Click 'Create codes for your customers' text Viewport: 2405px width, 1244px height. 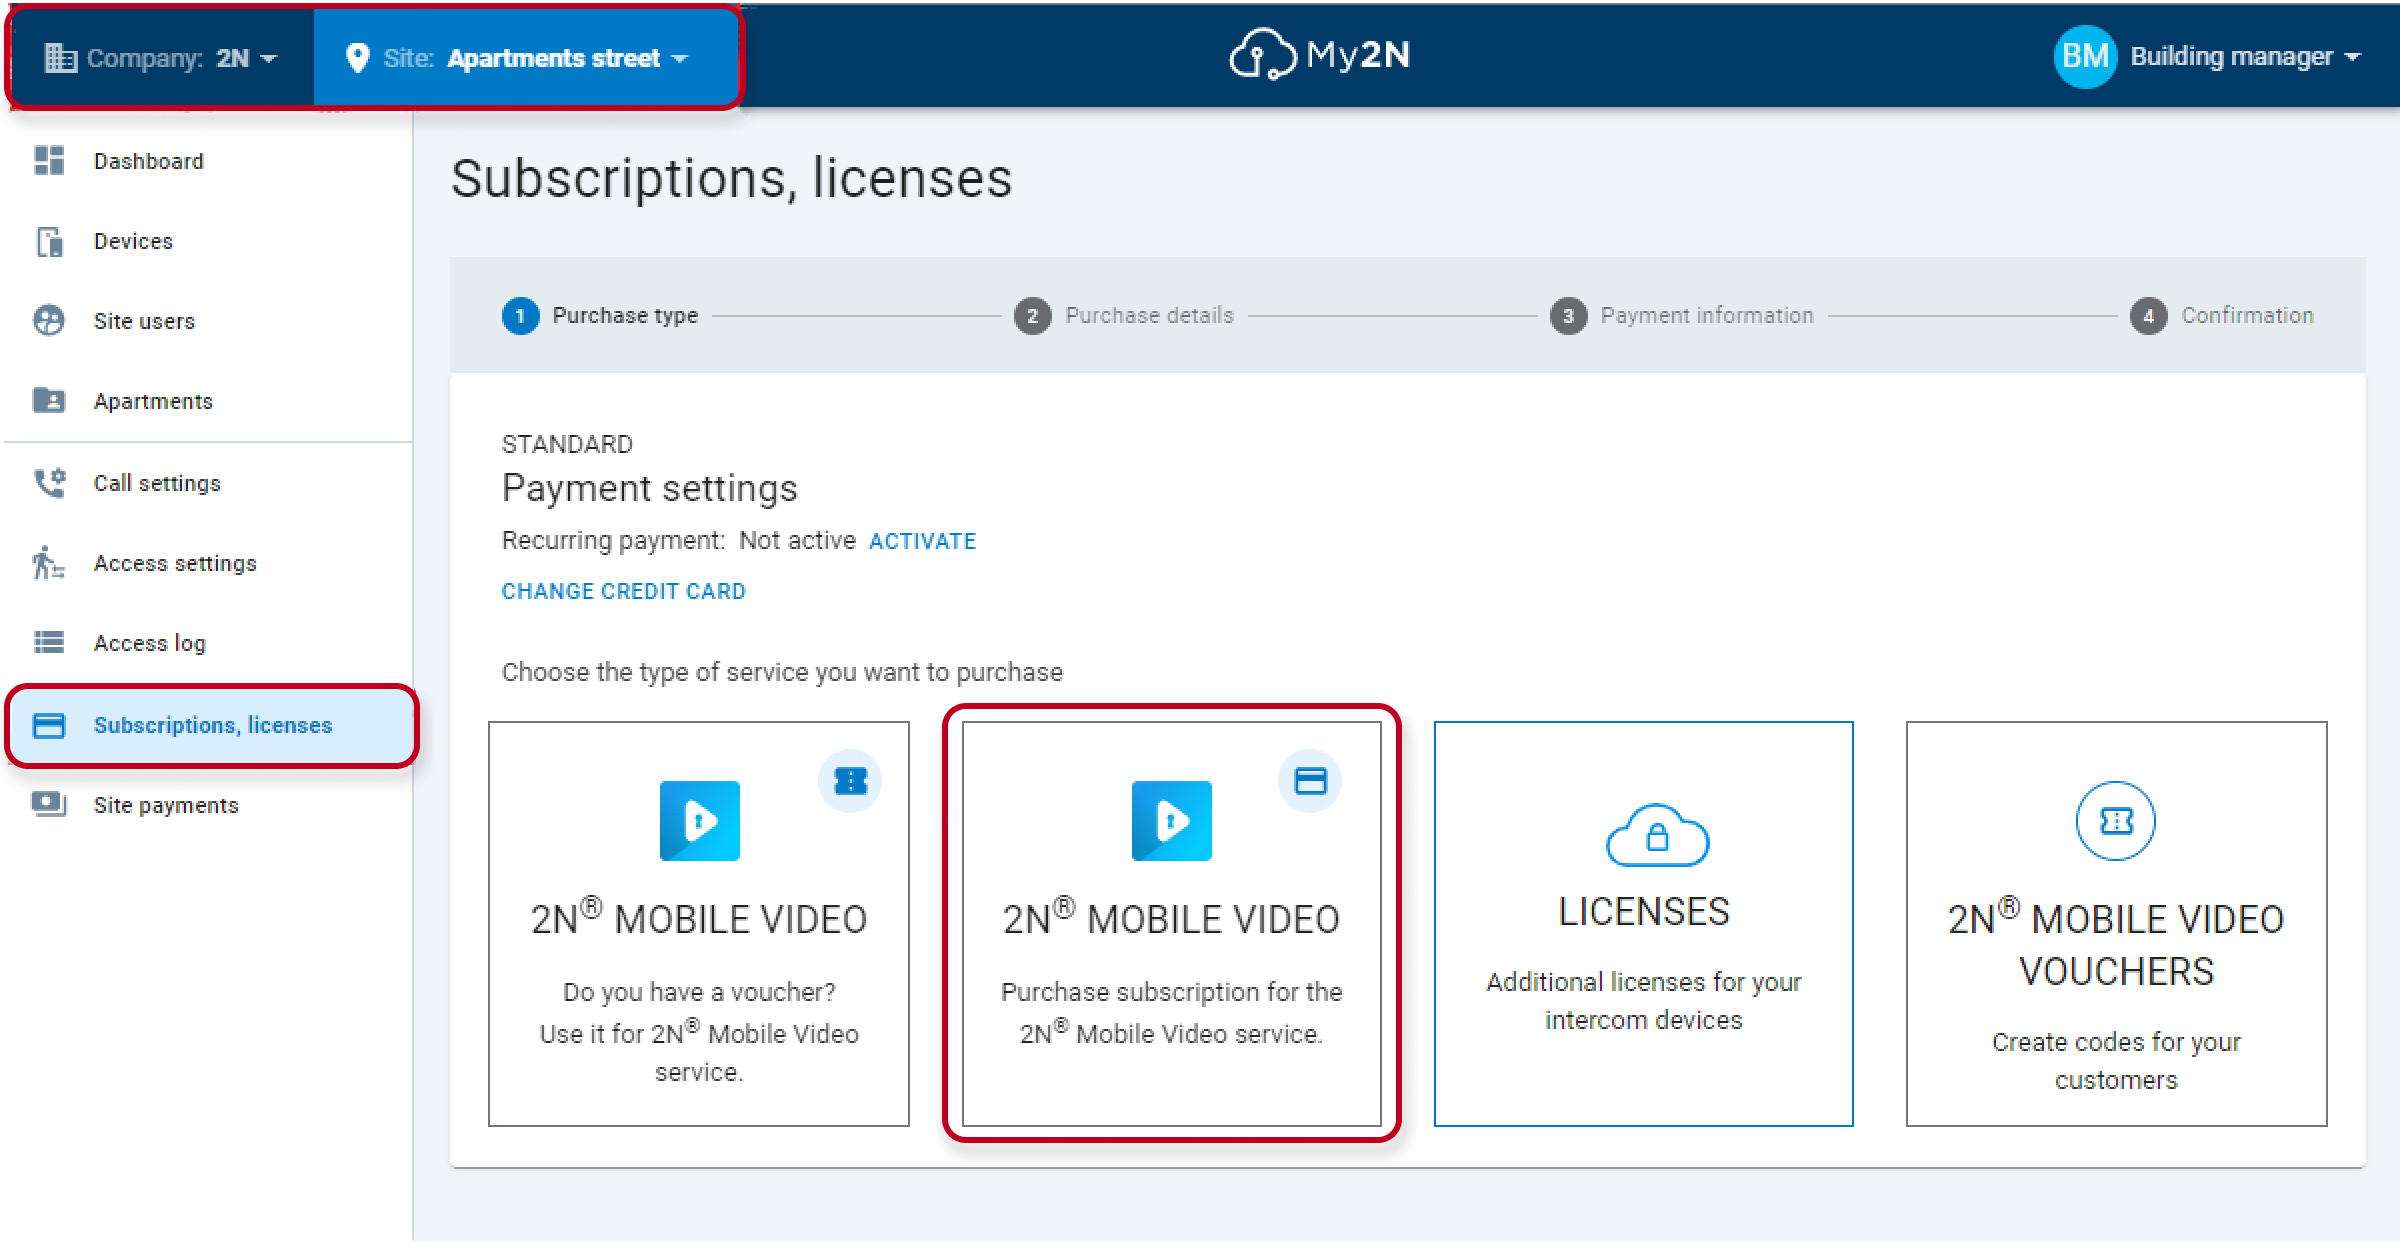[2116, 1061]
